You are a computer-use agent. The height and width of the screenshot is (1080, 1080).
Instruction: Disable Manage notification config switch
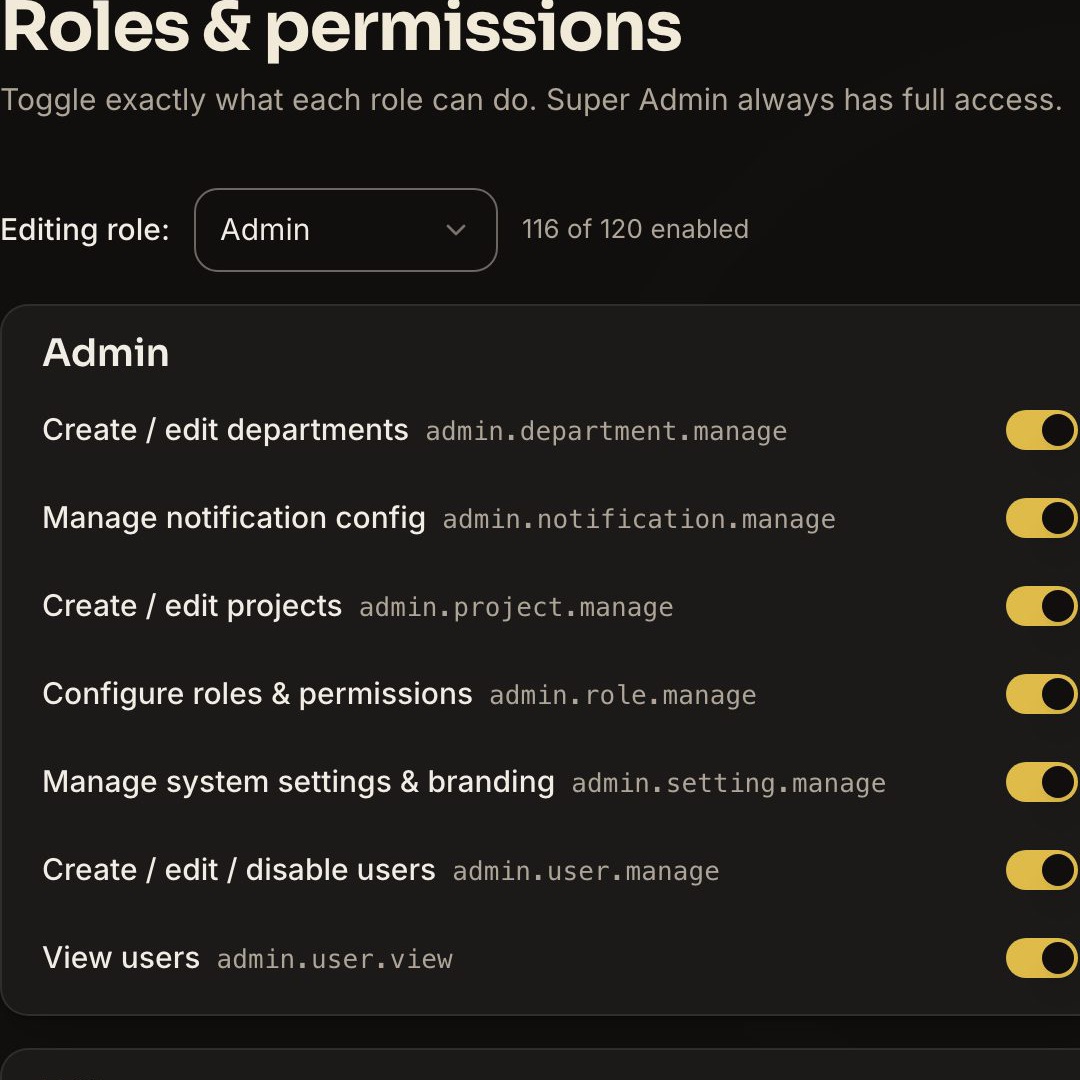point(1043,518)
